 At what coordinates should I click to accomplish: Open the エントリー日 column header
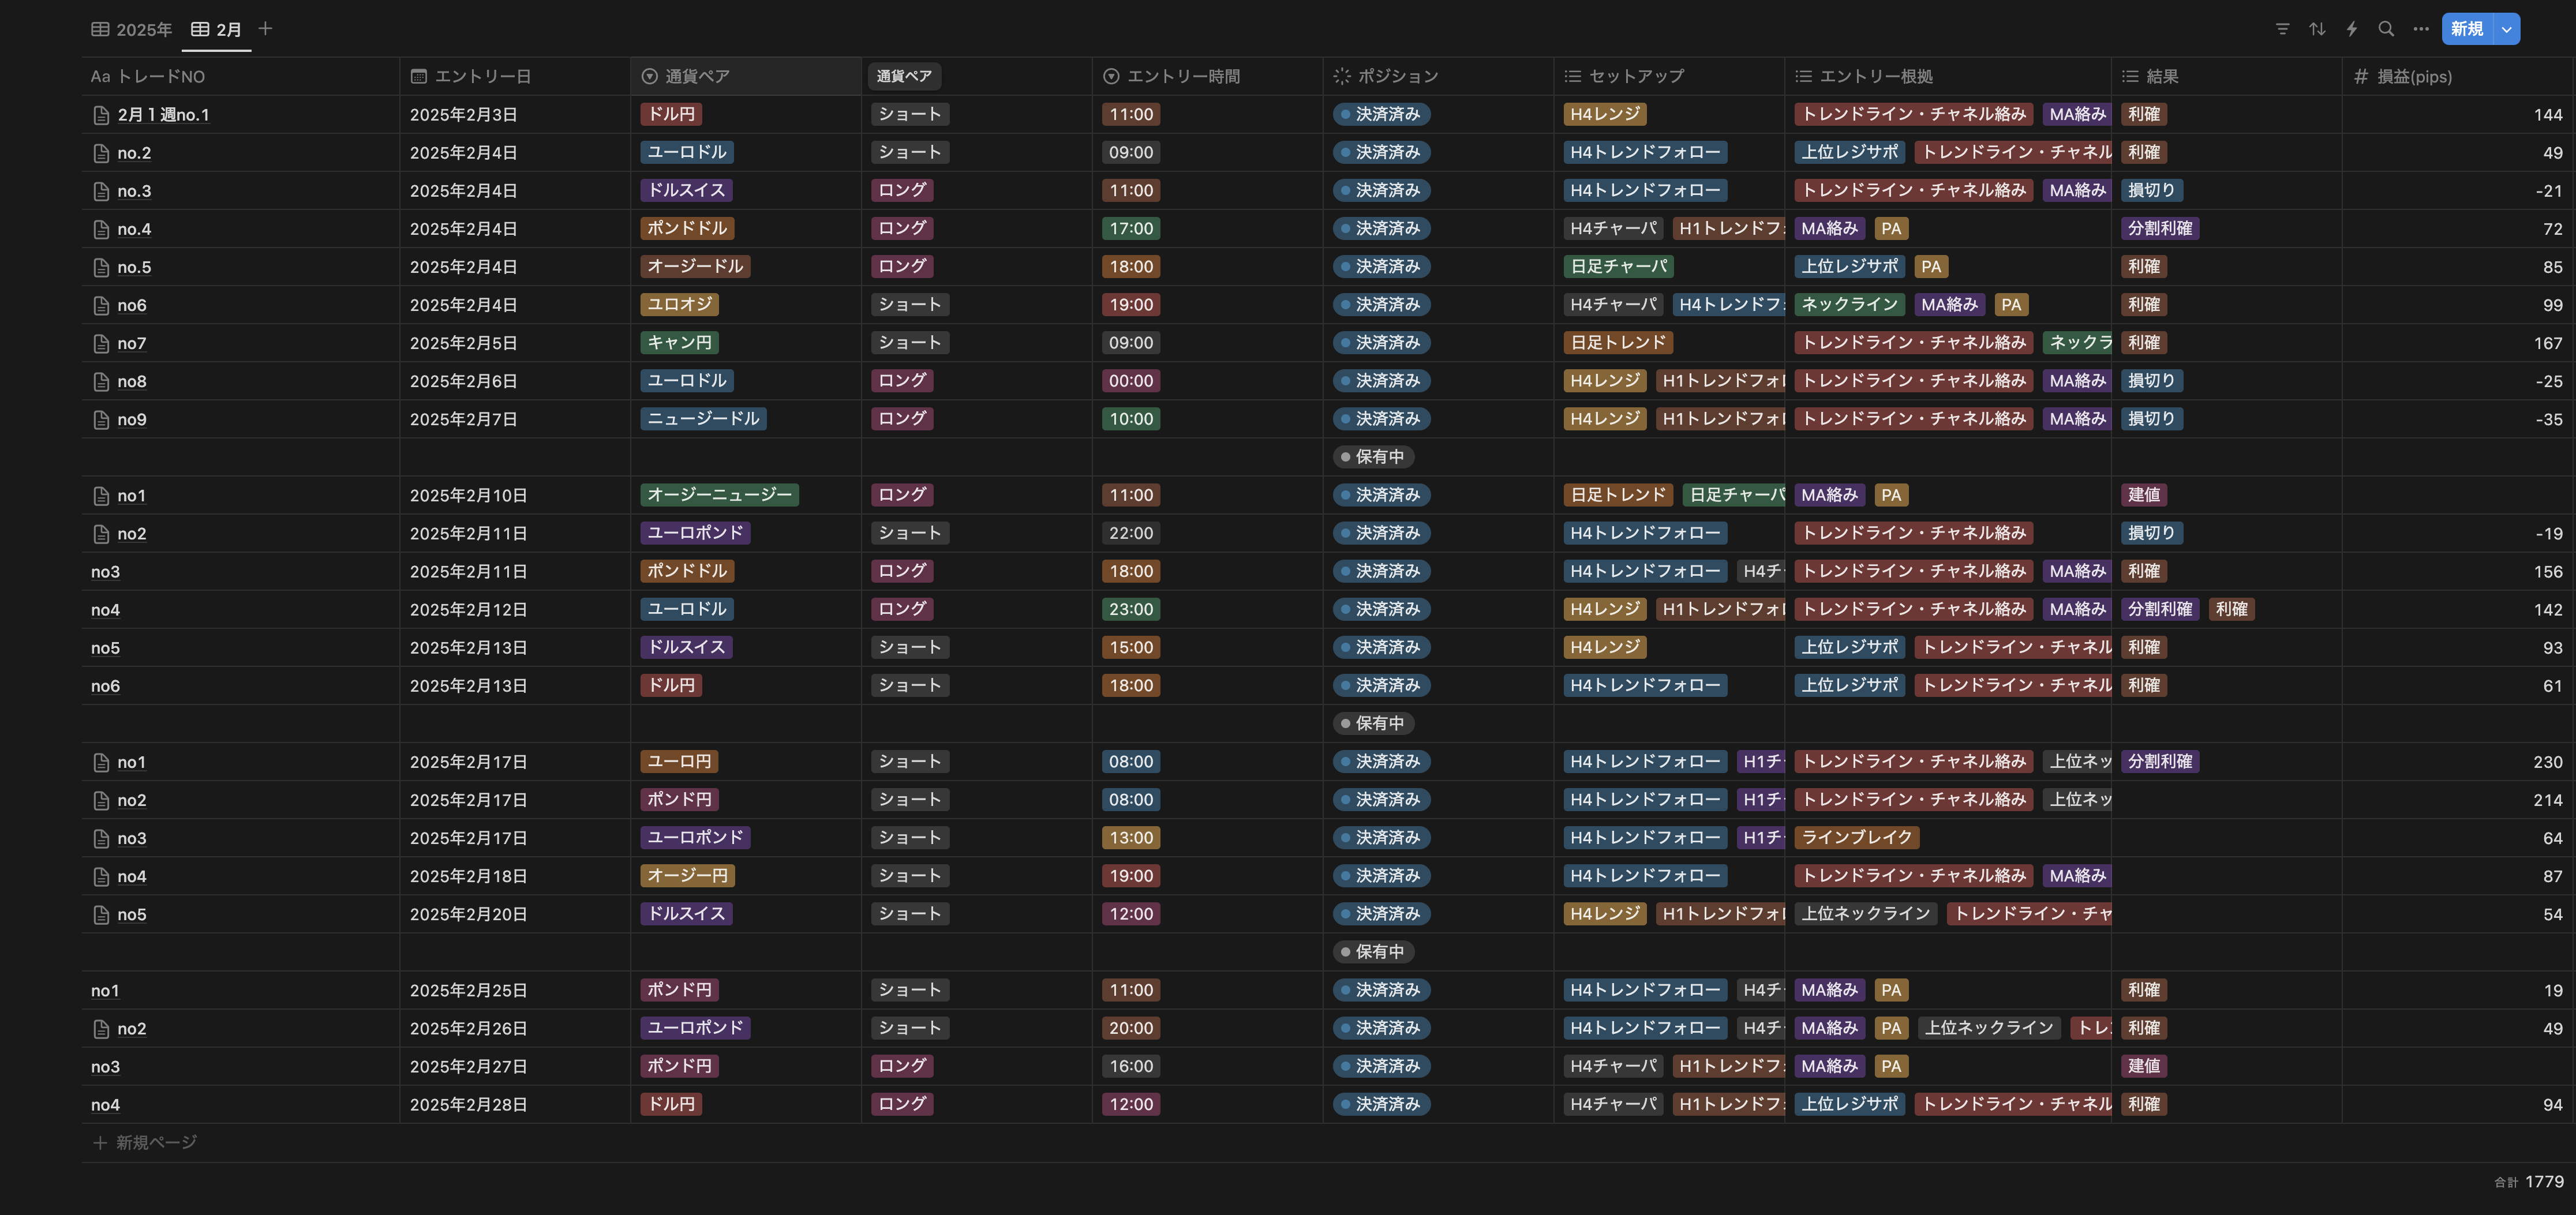click(x=515, y=76)
